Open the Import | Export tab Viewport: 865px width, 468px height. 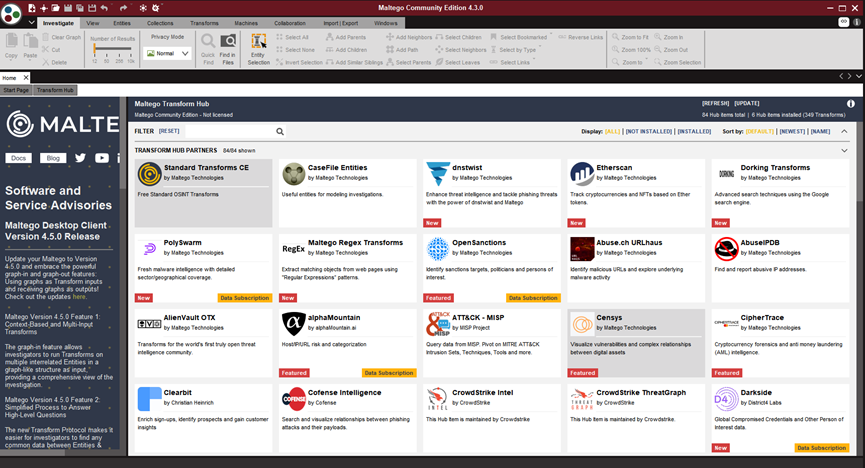(340, 23)
